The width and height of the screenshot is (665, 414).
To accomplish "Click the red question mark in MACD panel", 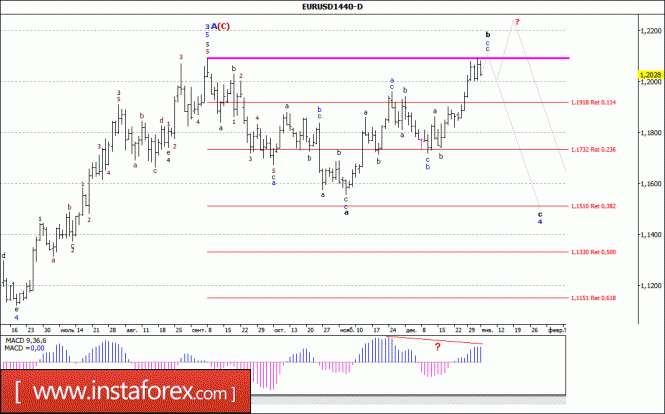I will (438, 347).
